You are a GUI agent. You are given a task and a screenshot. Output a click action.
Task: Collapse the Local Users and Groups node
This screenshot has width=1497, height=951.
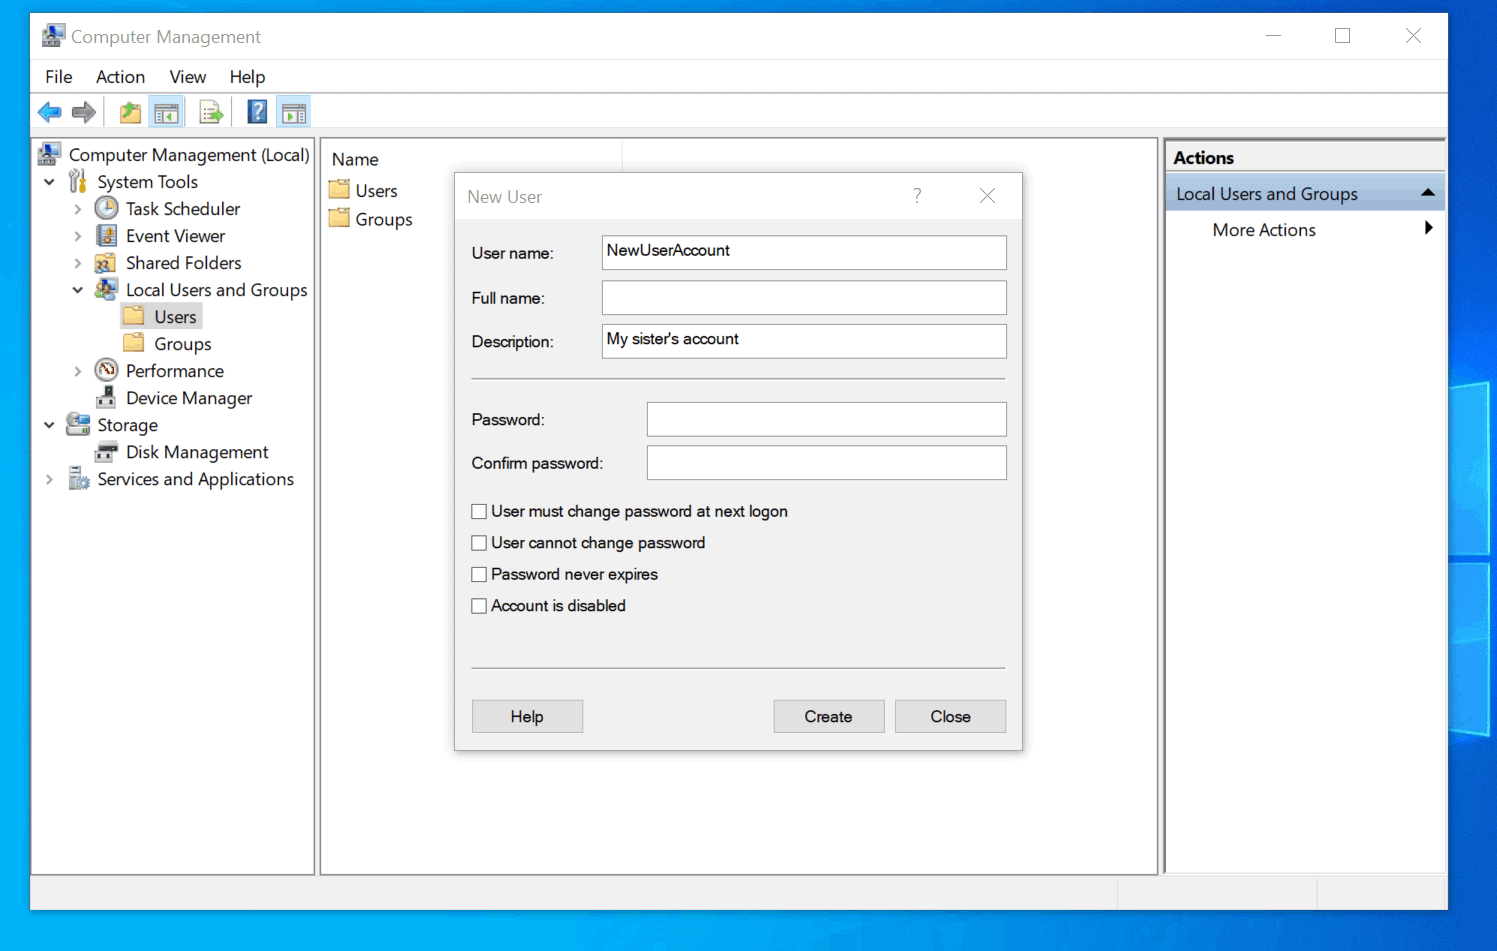point(78,289)
